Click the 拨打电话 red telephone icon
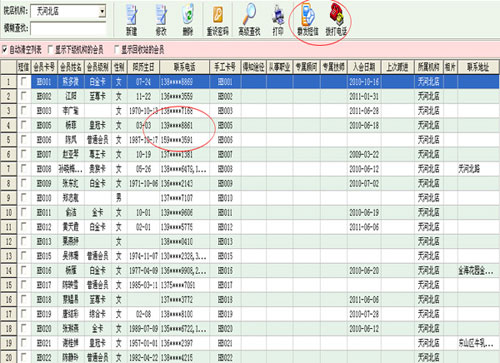The height and width of the screenshot is (363, 500). coord(336,19)
